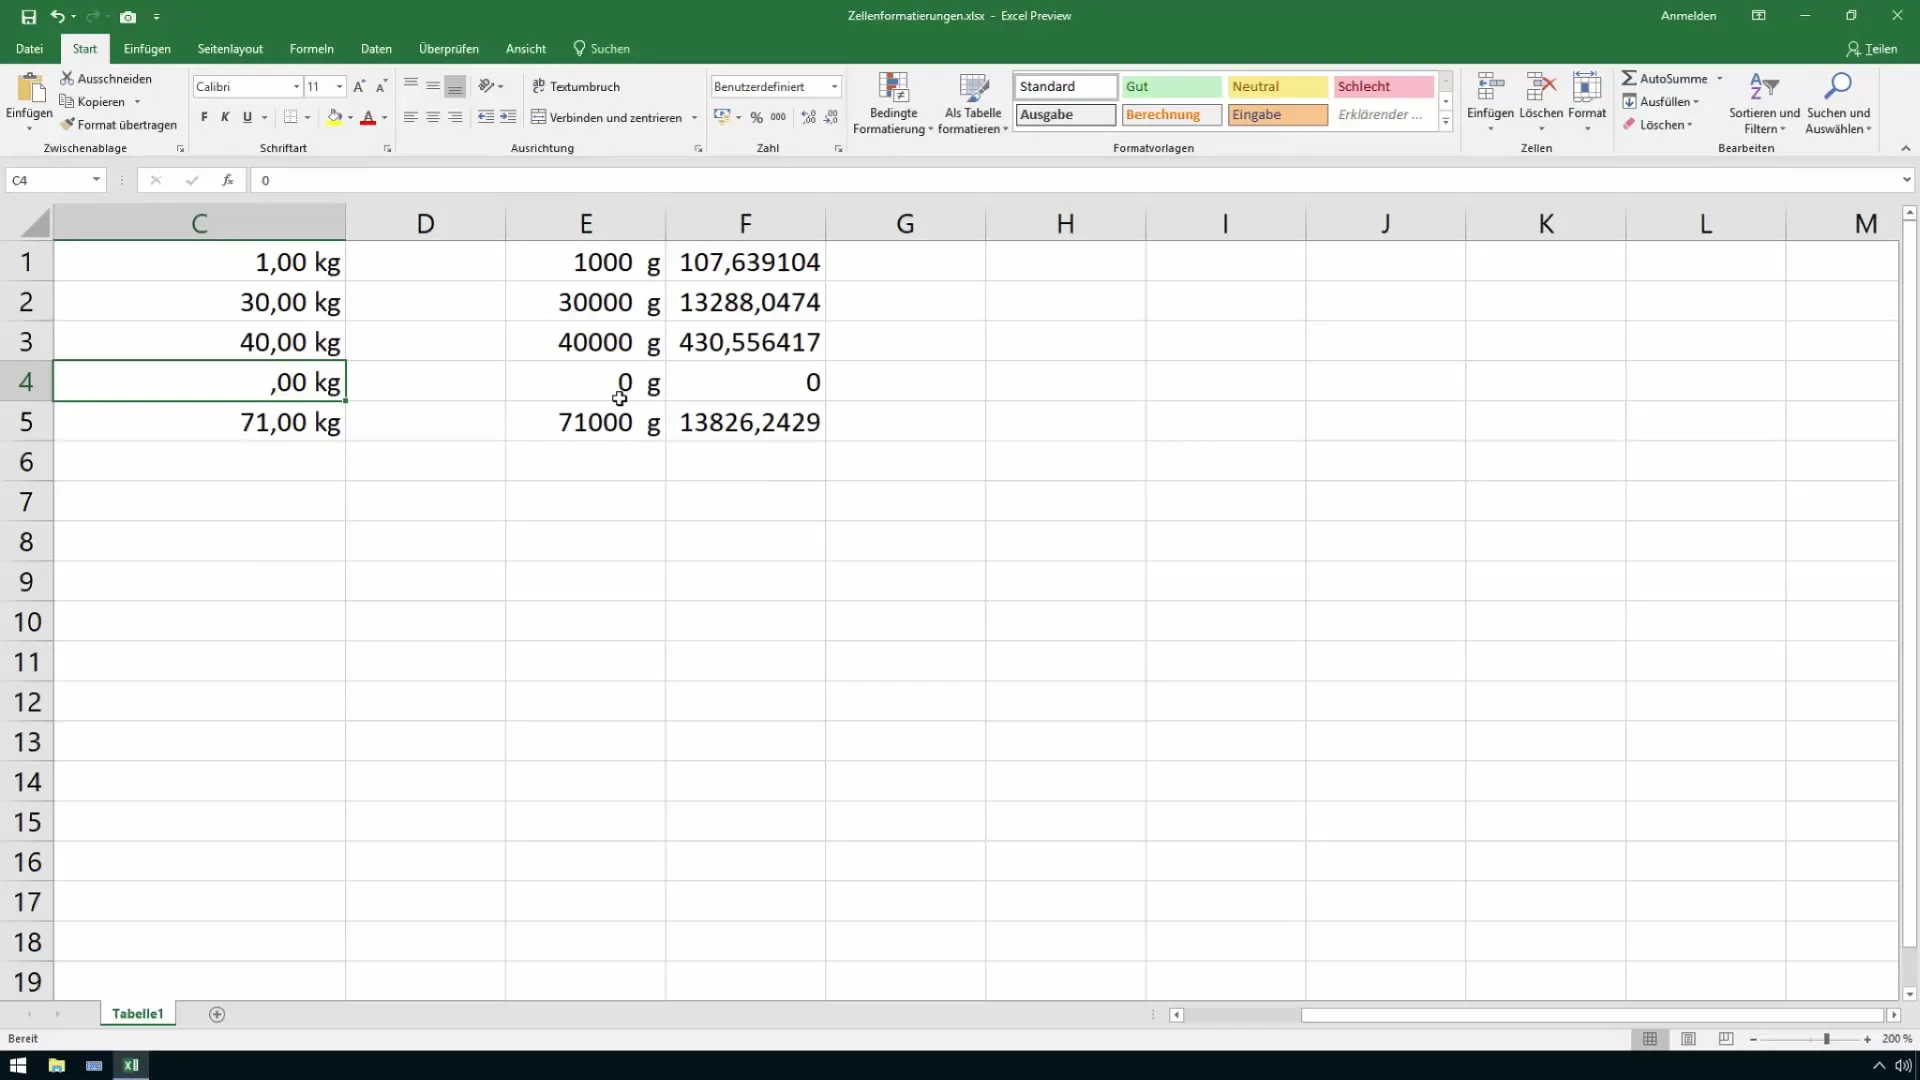Click the Save icon in quick access toolbar
Viewport: 1920px width, 1080px height.
point(28,16)
